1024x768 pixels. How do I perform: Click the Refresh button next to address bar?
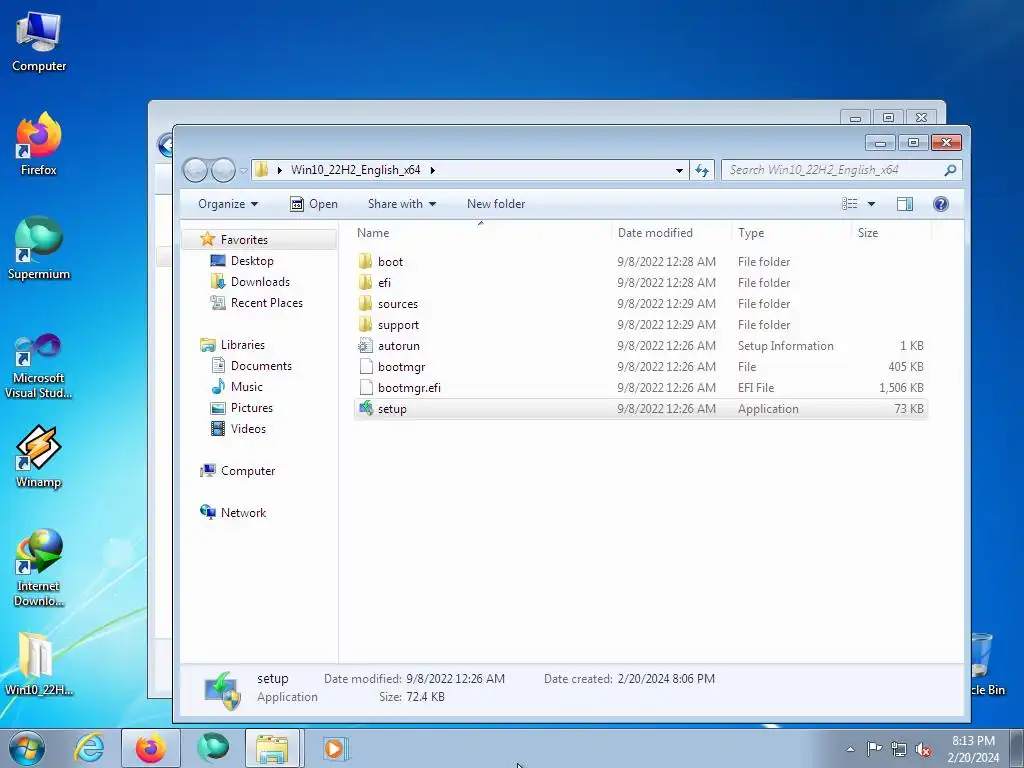tap(702, 170)
